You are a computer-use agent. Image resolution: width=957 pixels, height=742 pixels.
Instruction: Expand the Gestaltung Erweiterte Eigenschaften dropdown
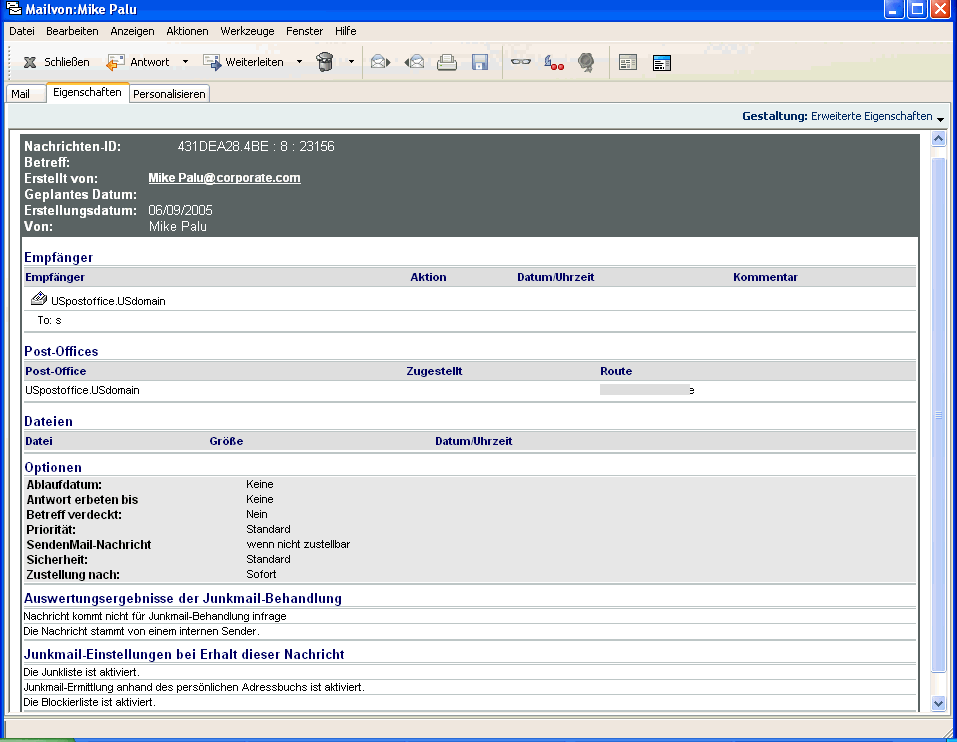[x=941, y=118]
